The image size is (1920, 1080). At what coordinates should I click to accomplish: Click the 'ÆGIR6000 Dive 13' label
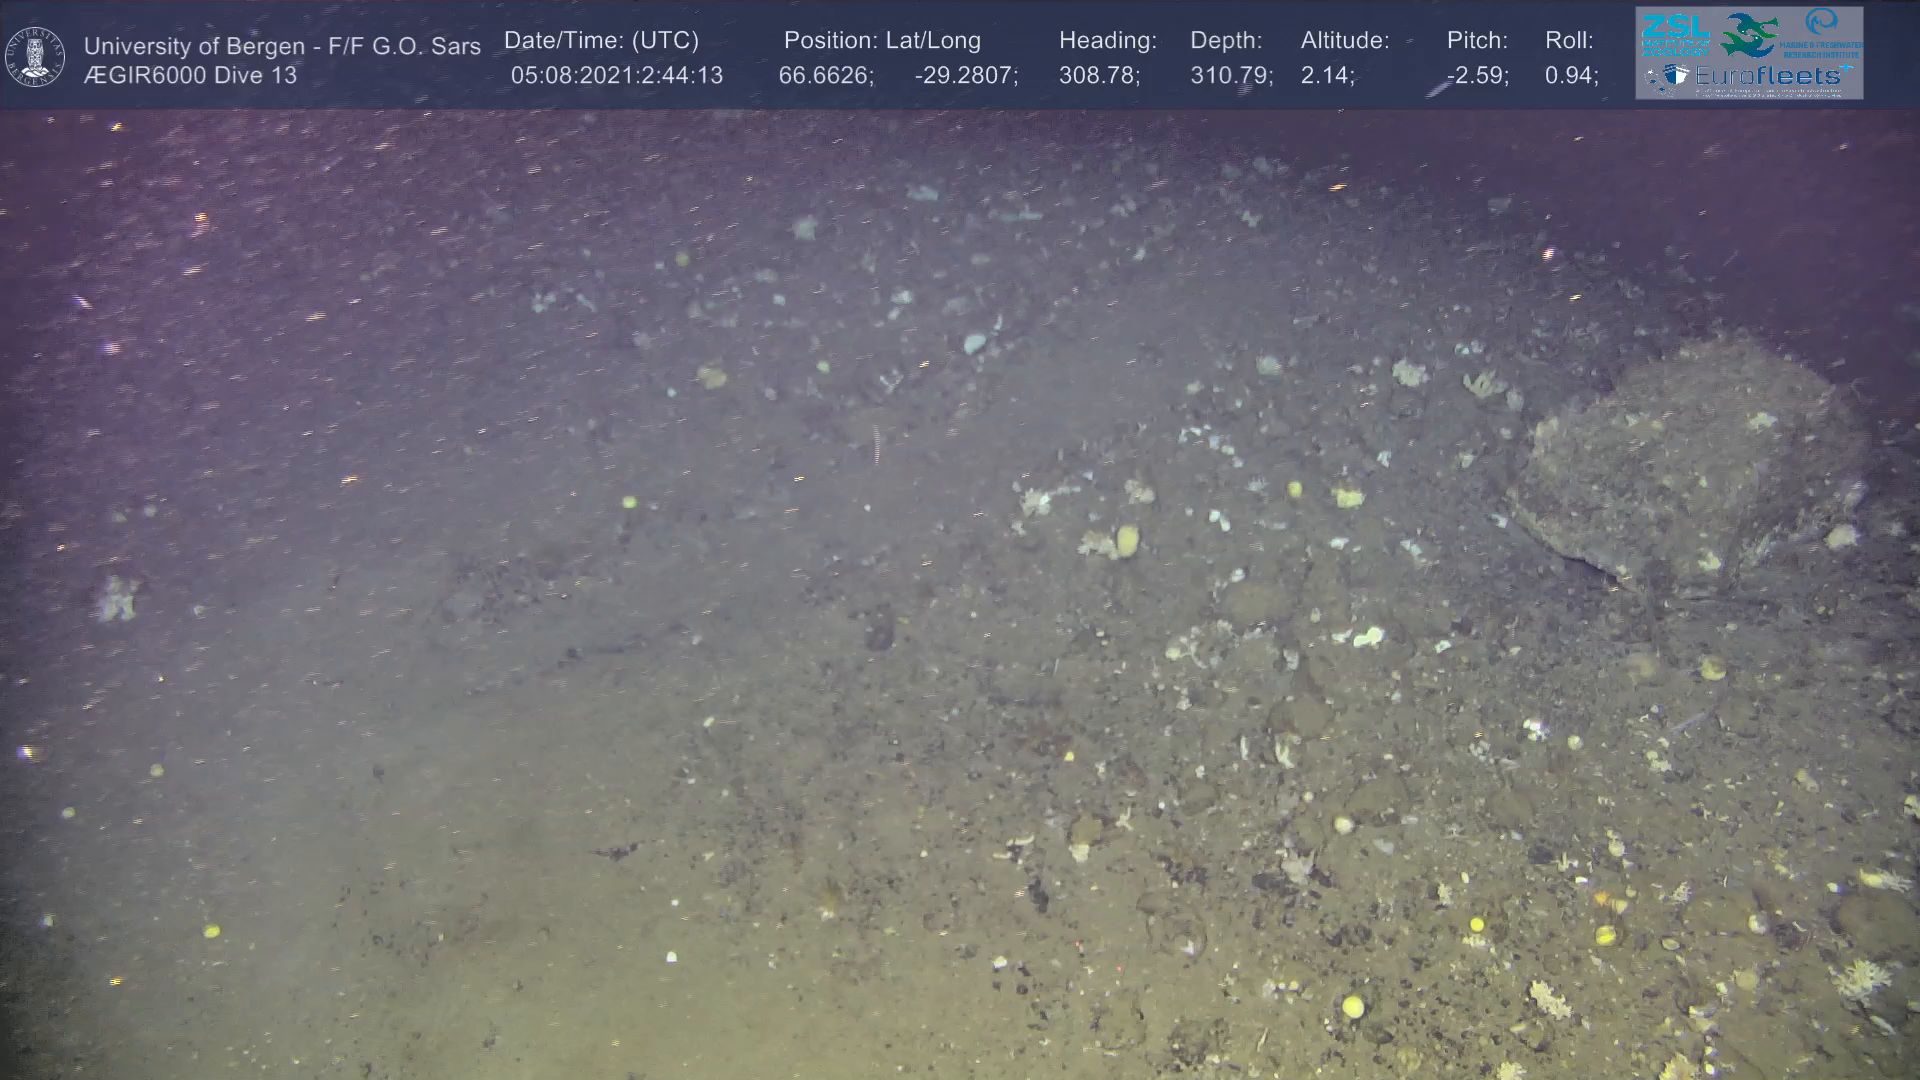click(190, 75)
